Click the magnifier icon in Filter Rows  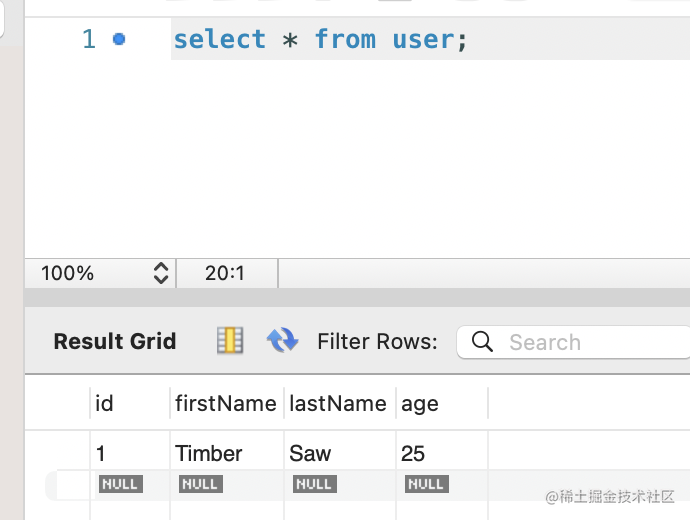[x=482, y=342]
